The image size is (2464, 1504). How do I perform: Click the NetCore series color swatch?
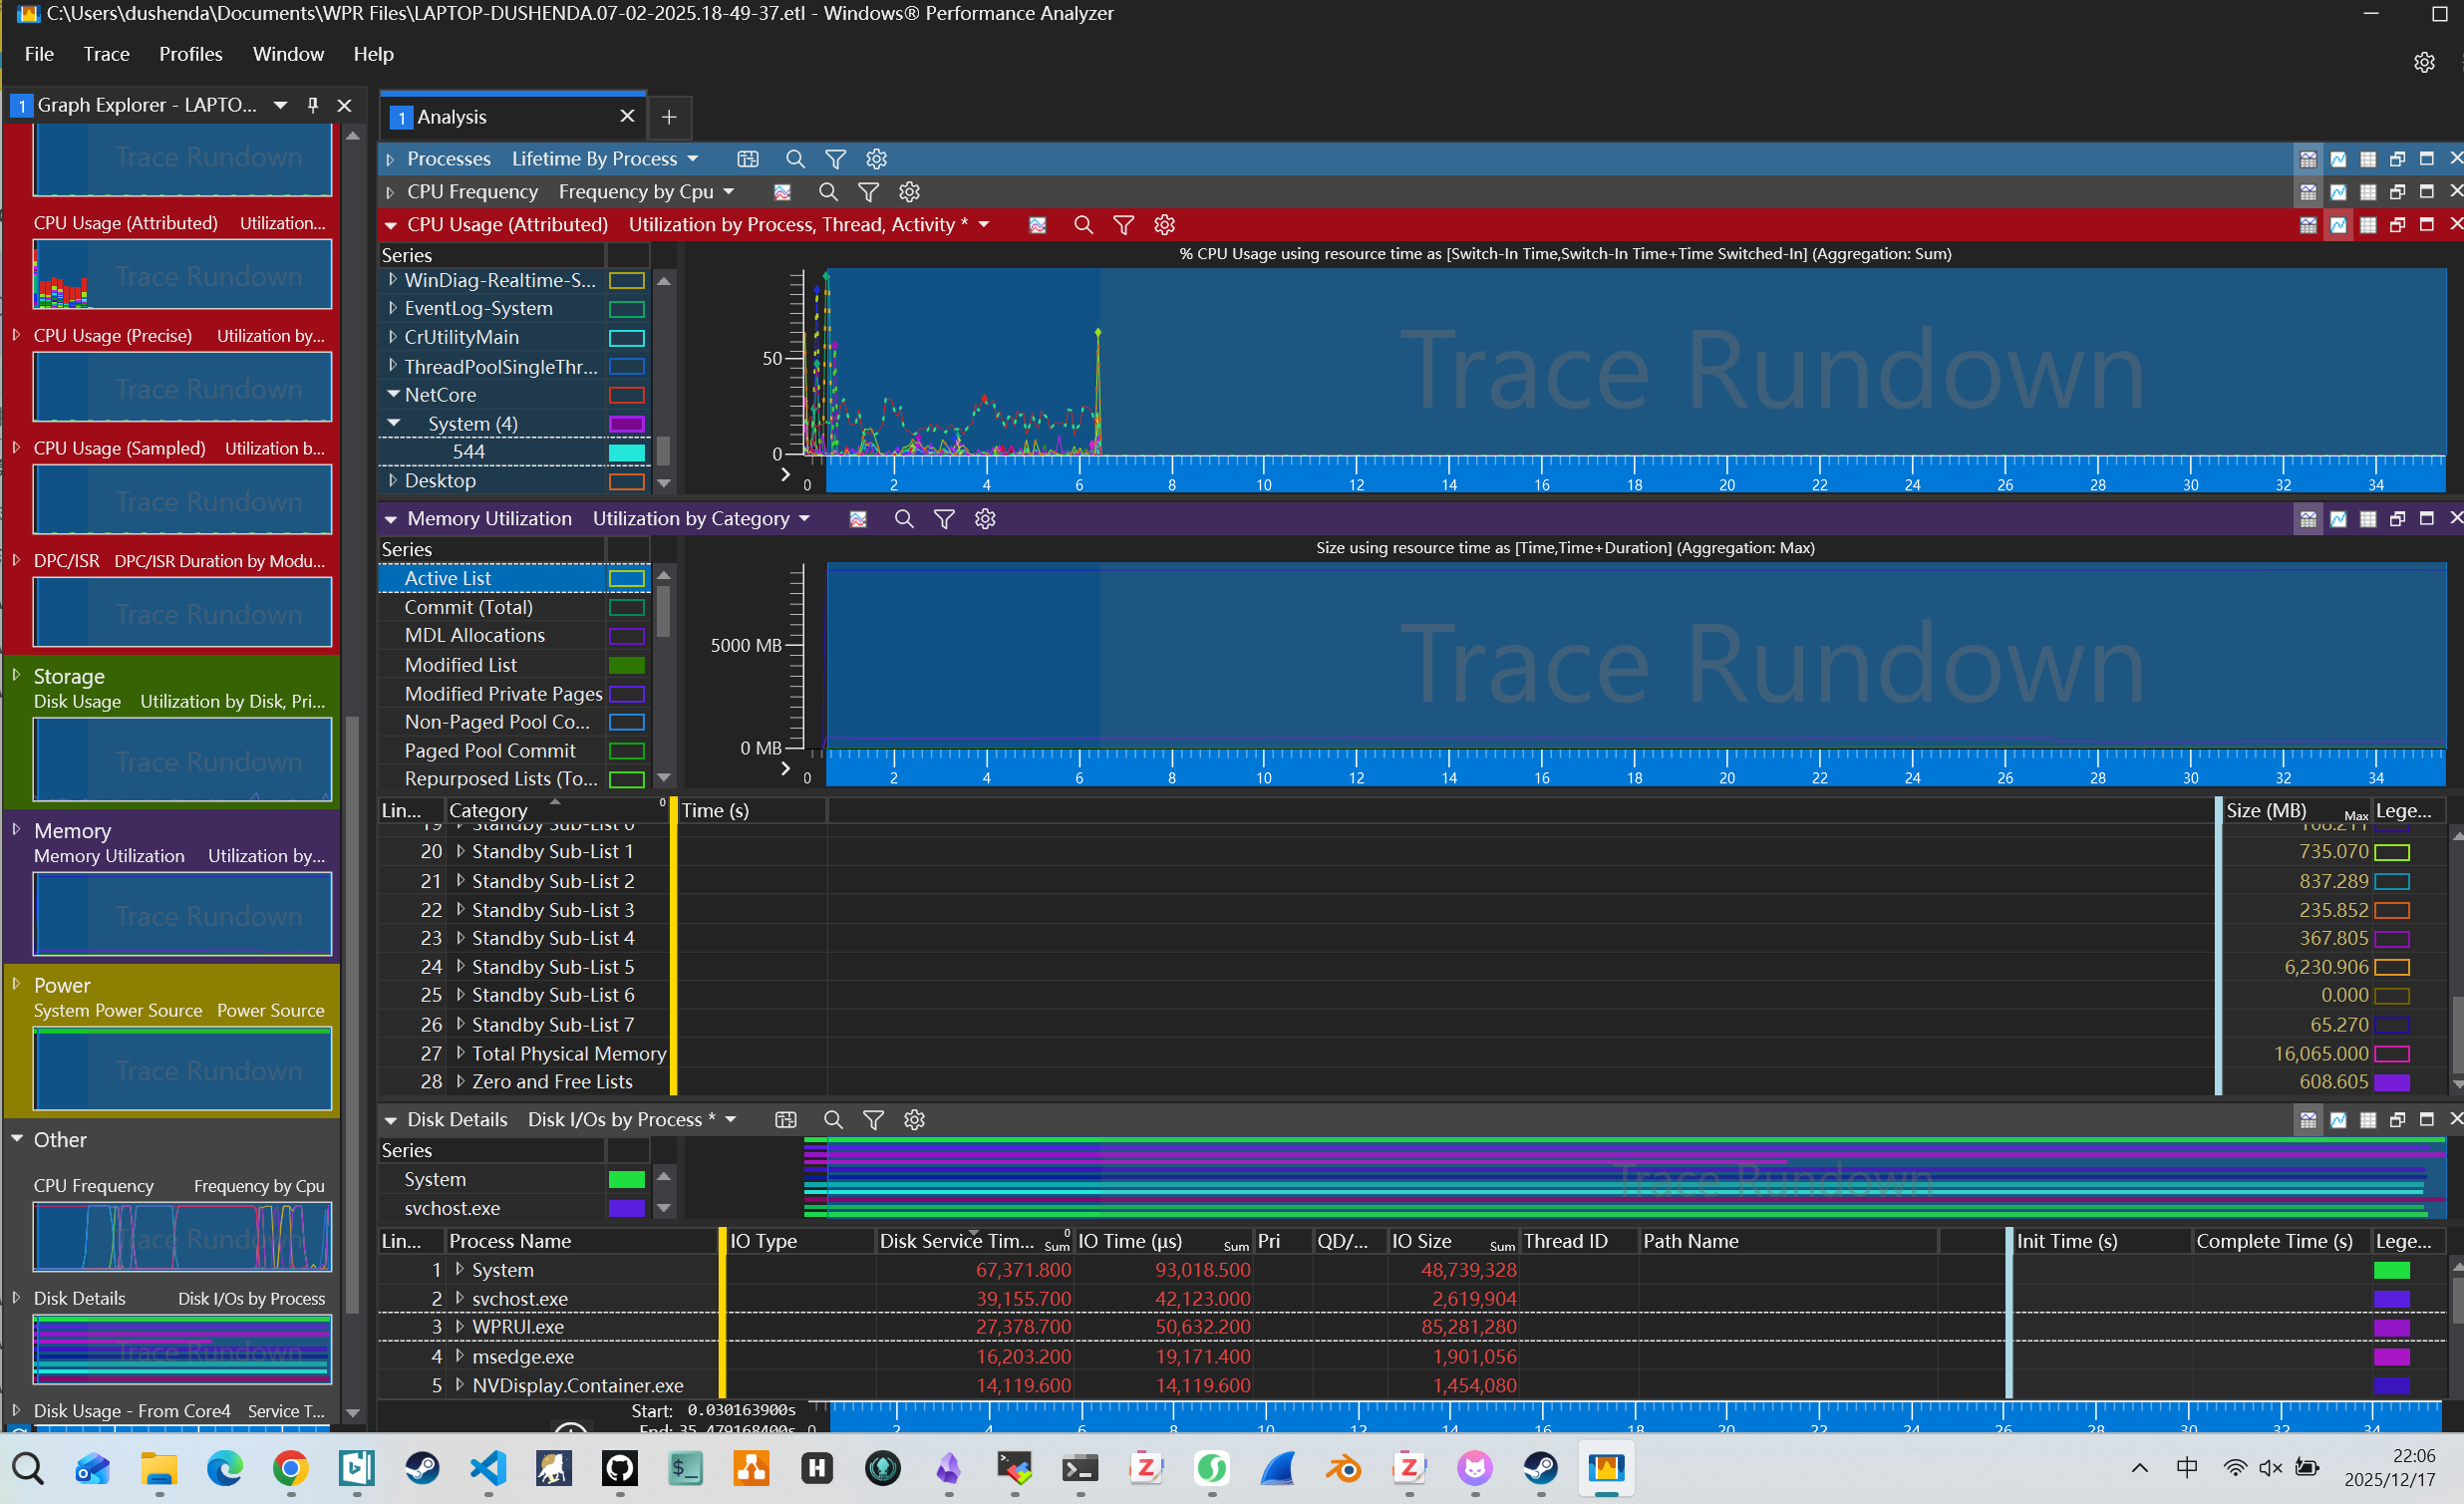pos(626,396)
